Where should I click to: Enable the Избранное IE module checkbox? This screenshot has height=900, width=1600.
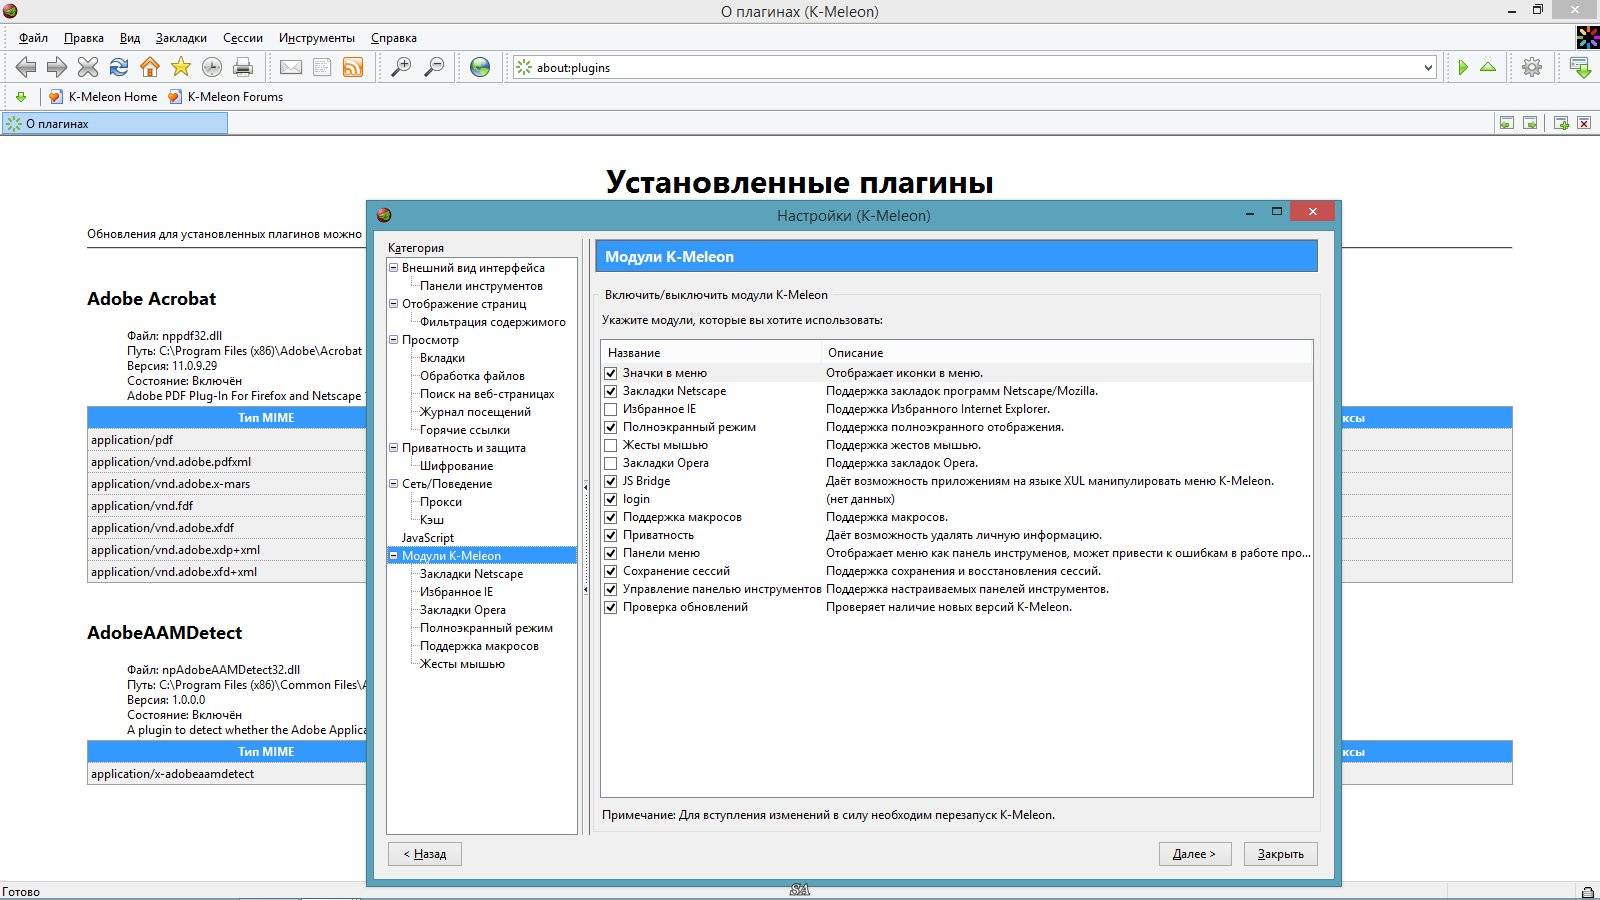(610, 409)
